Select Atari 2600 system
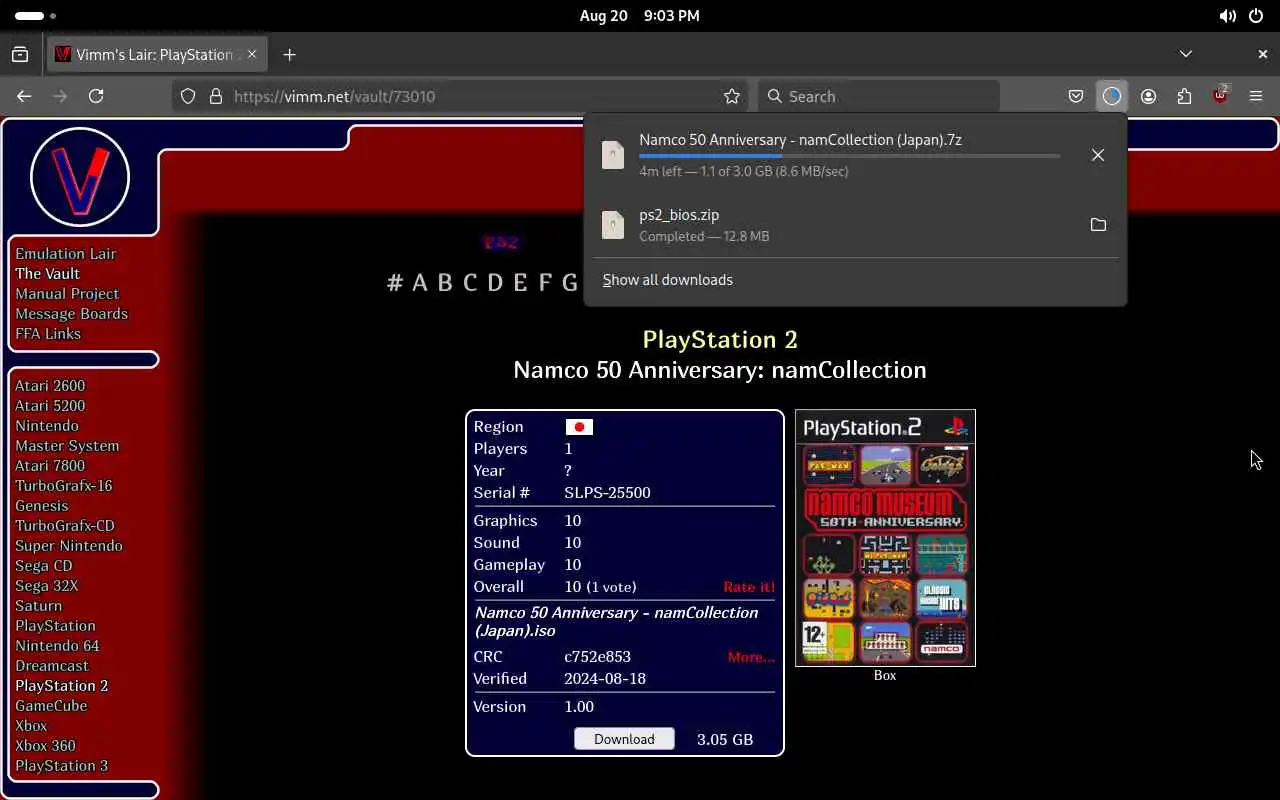This screenshot has height=800, width=1280. pyautogui.click(x=50, y=386)
